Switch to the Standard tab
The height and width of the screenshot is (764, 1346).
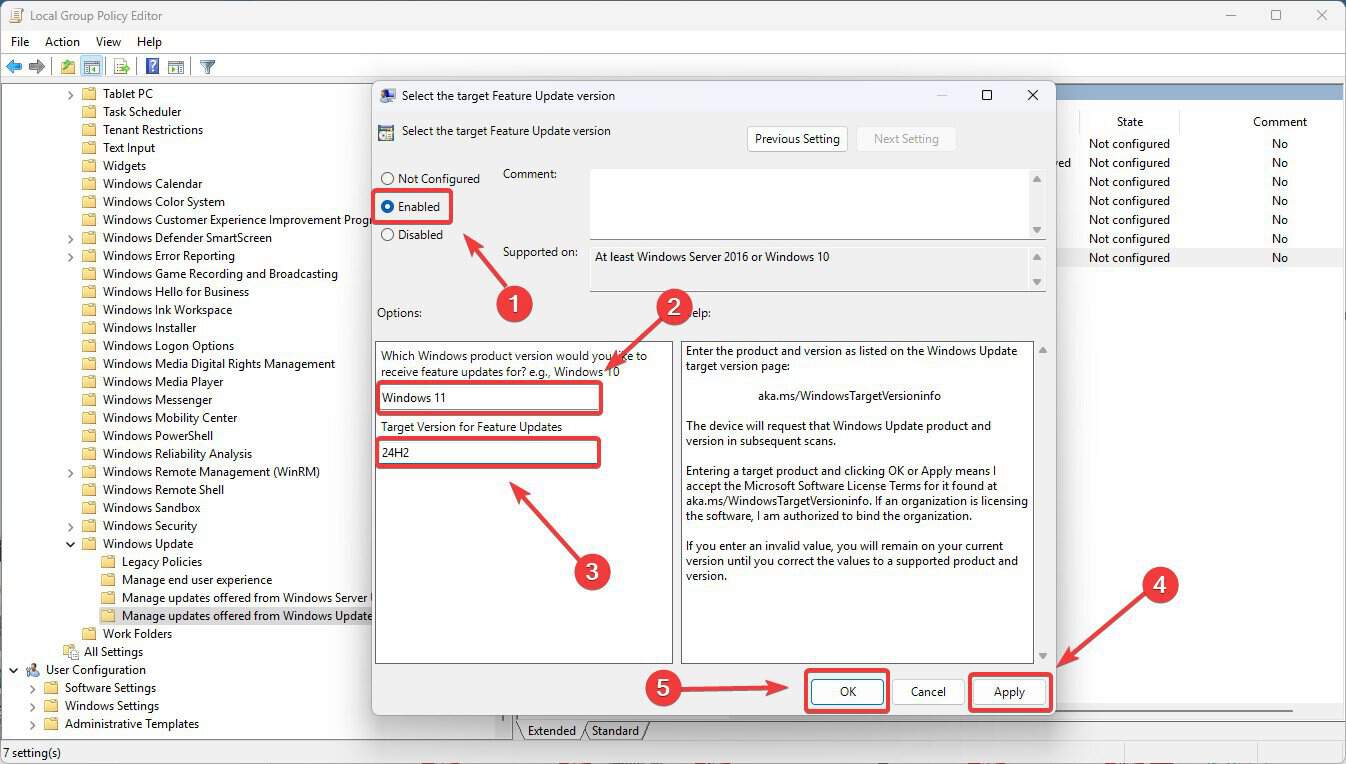pos(615,731)
